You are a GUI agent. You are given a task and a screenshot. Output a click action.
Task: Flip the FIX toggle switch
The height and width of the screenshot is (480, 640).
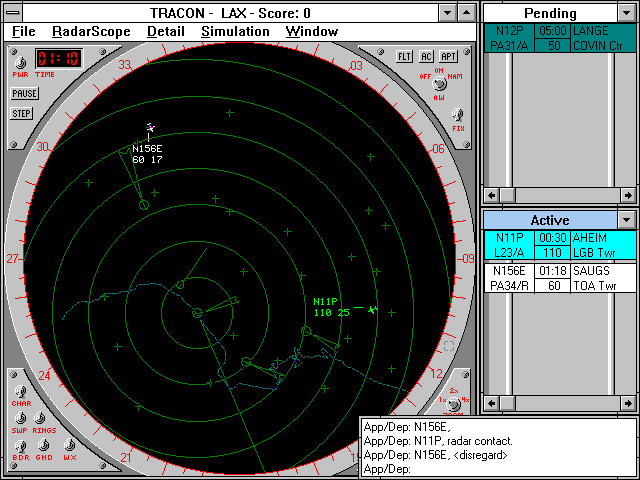tap(458, 116)
